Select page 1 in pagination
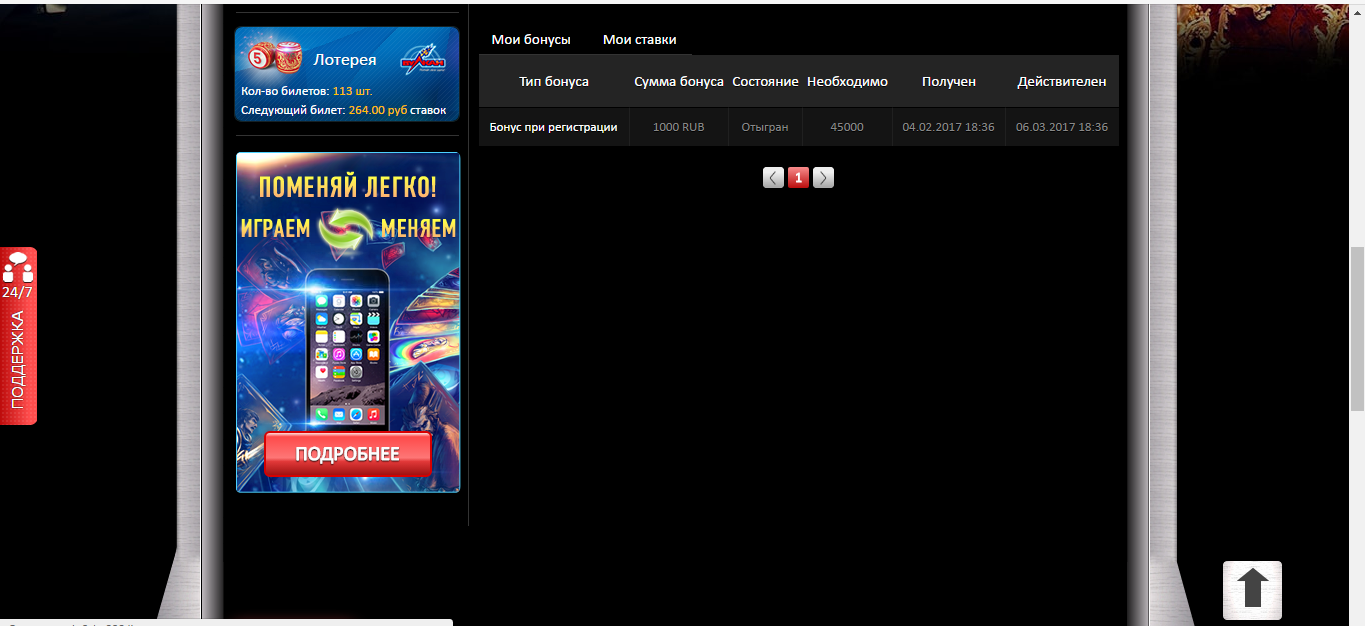 click(x=798, y=178)
